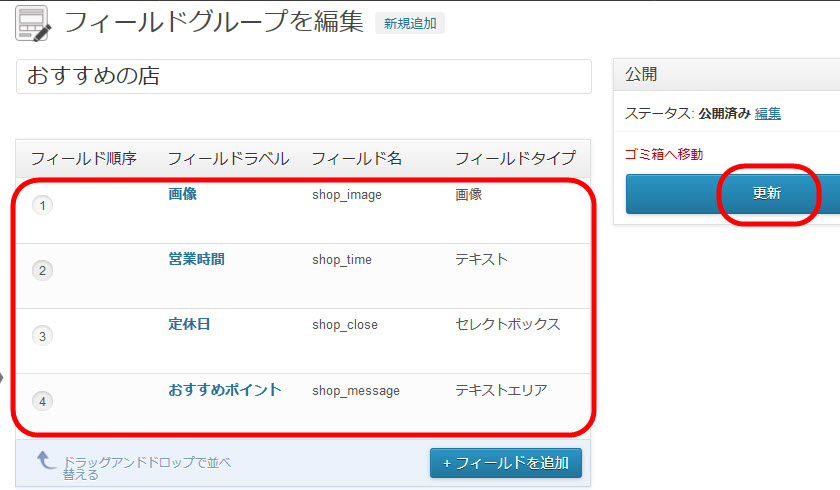Click the ゴミ箱へ移動 link
Image resolution: width=840 pixels, height=490 pixels.
coord(664,154)
